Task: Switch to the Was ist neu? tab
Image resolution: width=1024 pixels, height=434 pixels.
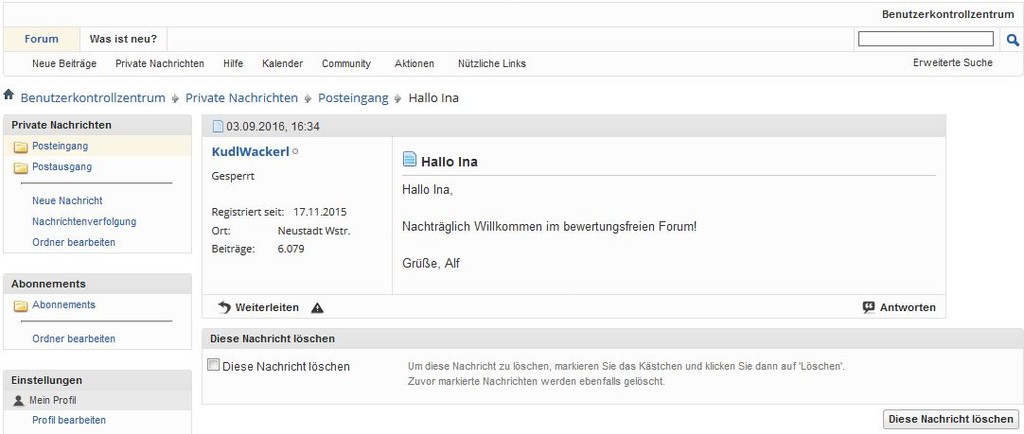Action: coord(123,39)
